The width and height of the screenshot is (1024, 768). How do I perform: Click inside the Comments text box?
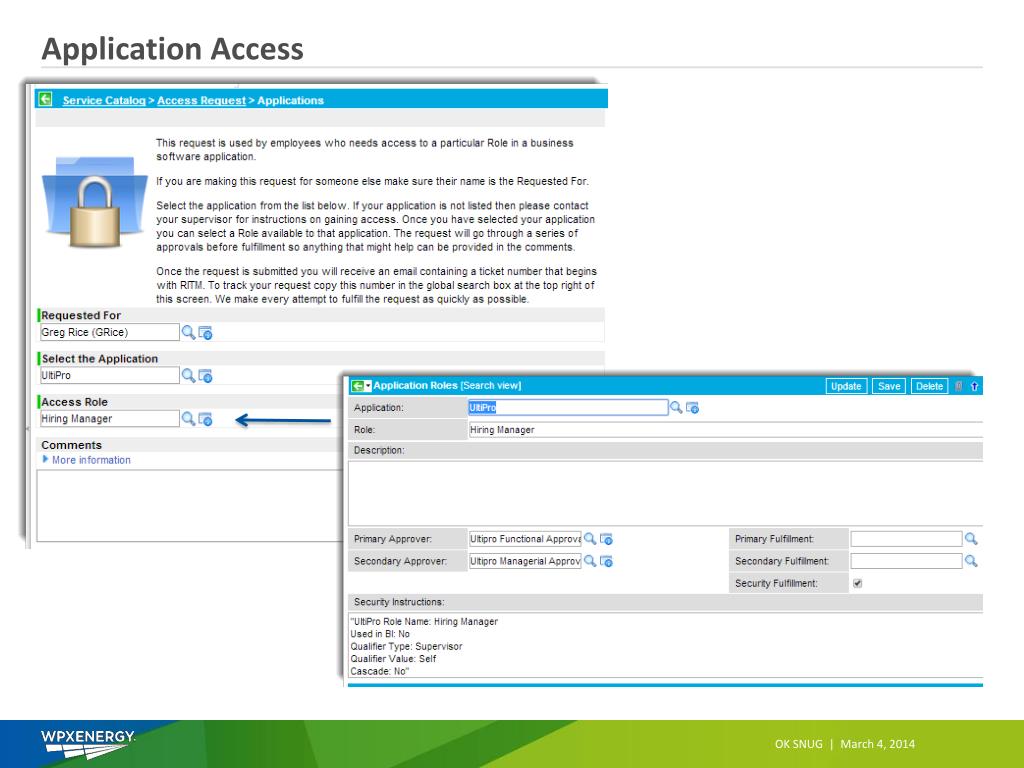coord(189,505)
